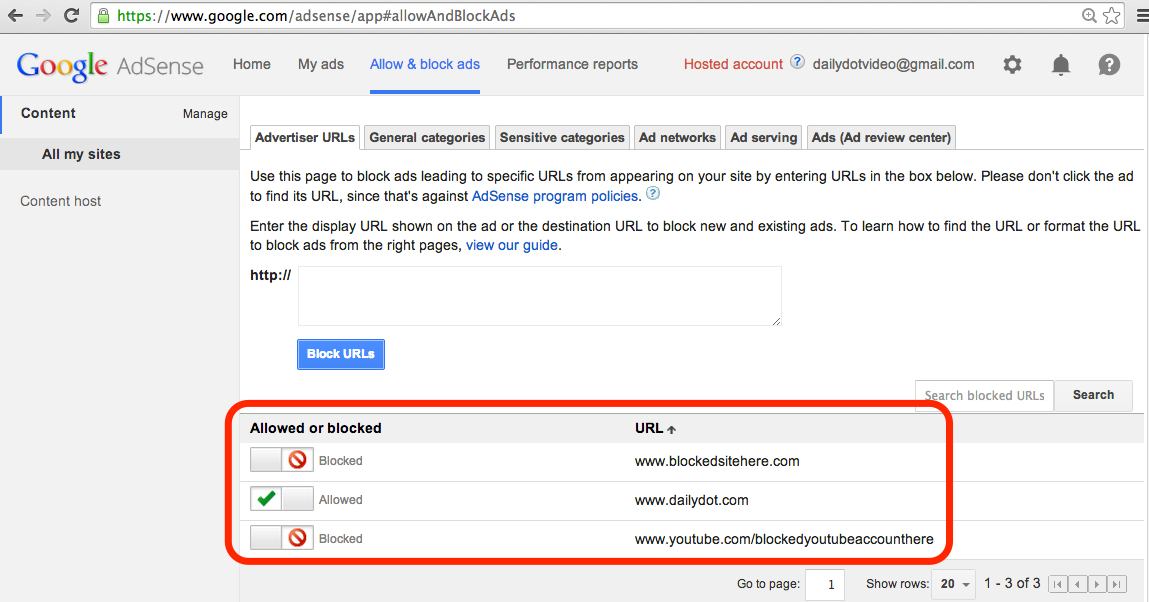Open the Show rows dropdown

(955, 584)
